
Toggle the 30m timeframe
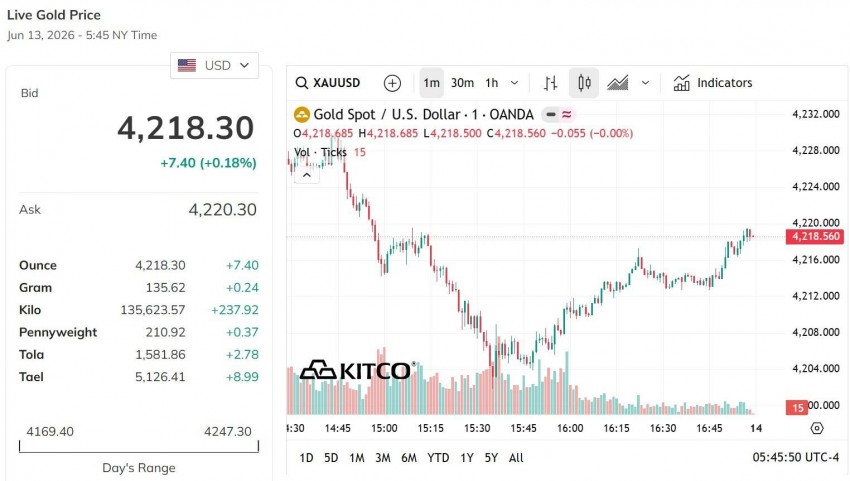(x=462, y=83)
